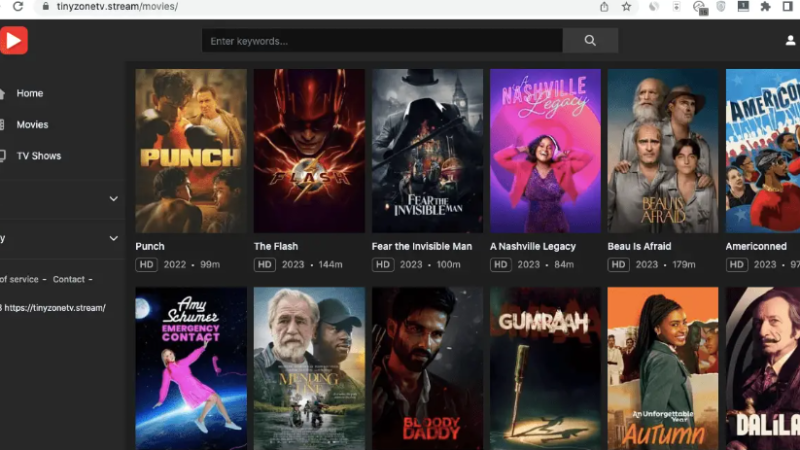This screenshot has height=450, width=800.
Task: Open The Flash movie title link
Action: click(276, 246)
